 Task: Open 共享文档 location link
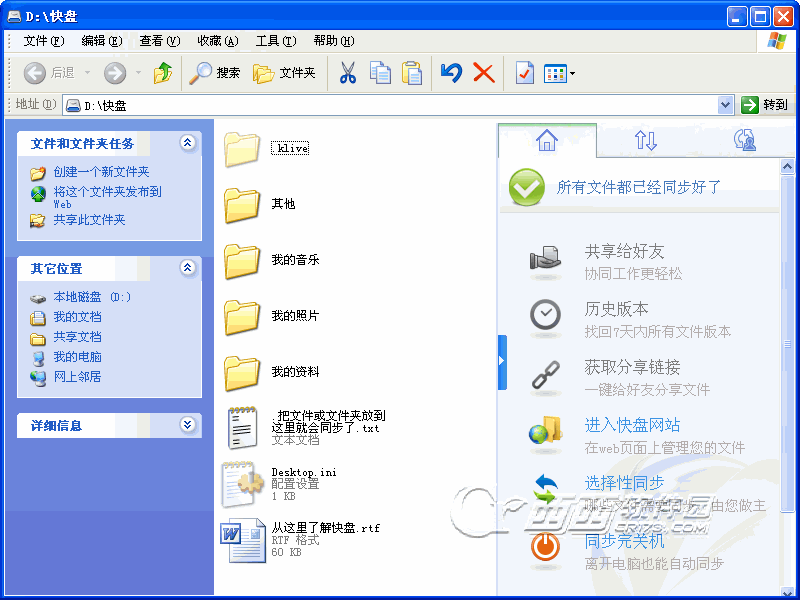tap(78, 337)
